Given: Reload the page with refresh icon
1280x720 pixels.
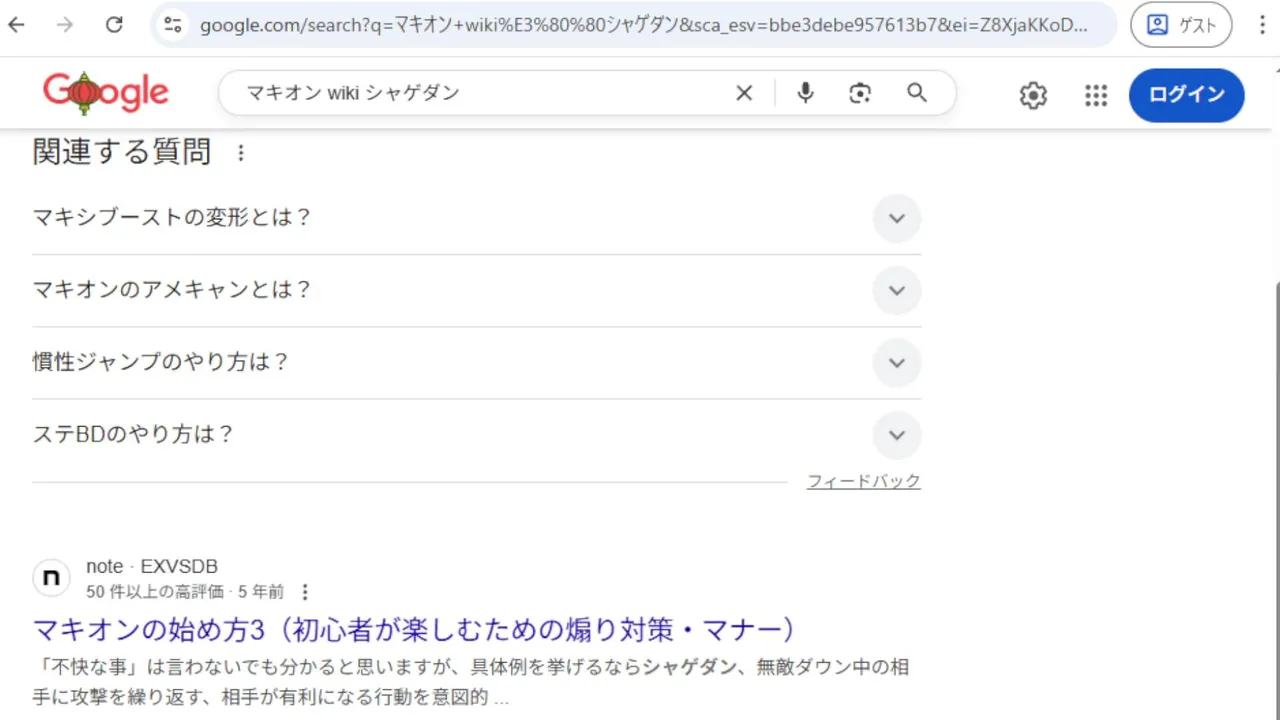Looking at the screenshot, I should (114, 25).
